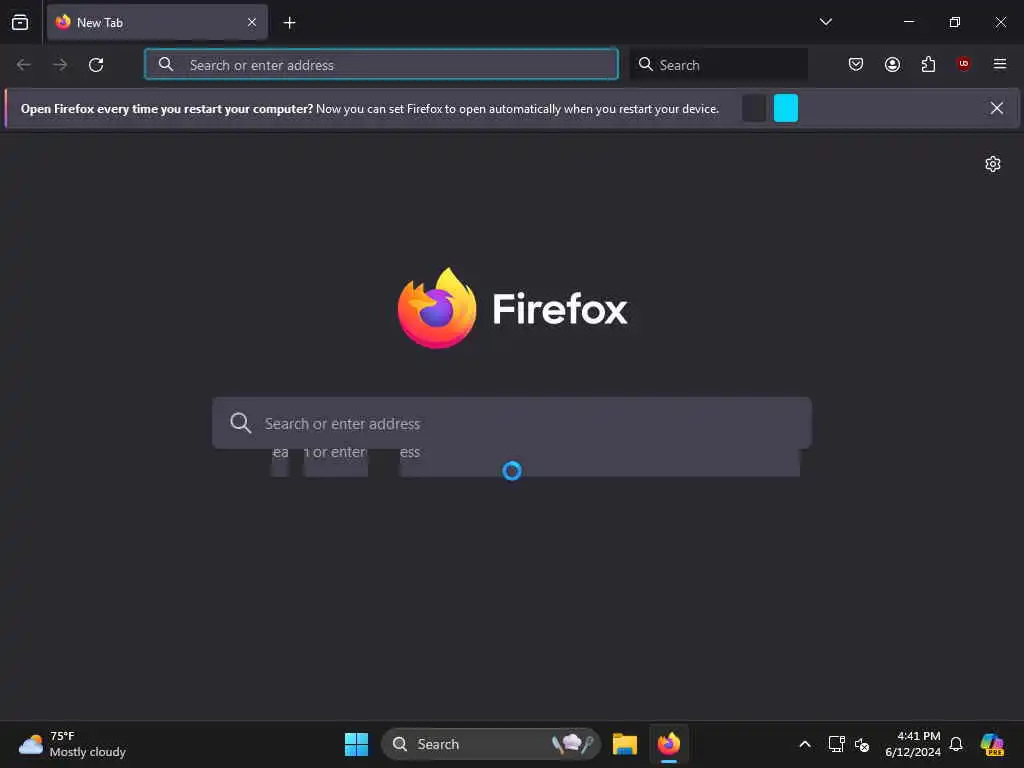Open the muted volume tray icon
This screenshot has height=768, width=1024.
click(862, 744)
